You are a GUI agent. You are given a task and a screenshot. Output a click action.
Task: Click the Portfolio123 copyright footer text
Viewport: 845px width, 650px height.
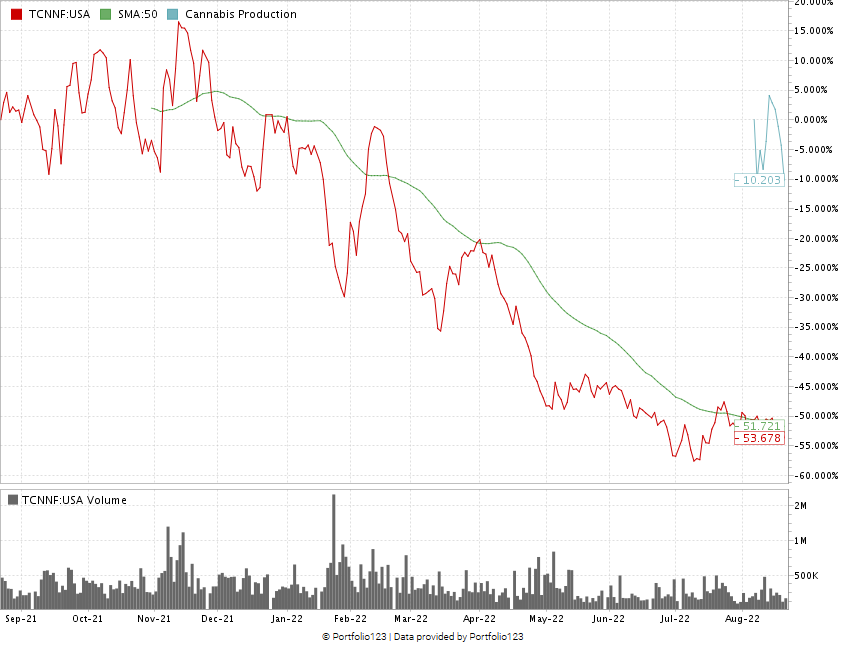[x=422, y=637]
